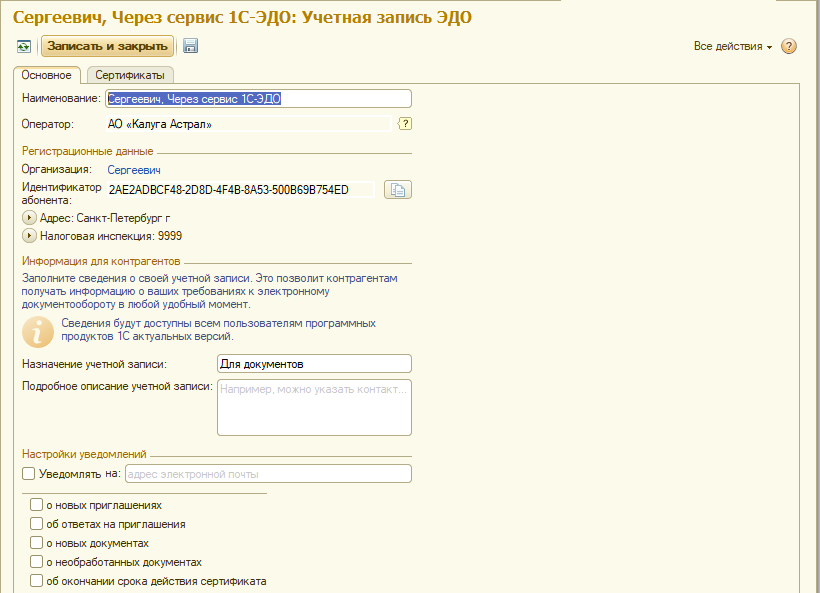820x593 pixels.
Task: Open help with the question mark icon
Action: click(789, 47)
